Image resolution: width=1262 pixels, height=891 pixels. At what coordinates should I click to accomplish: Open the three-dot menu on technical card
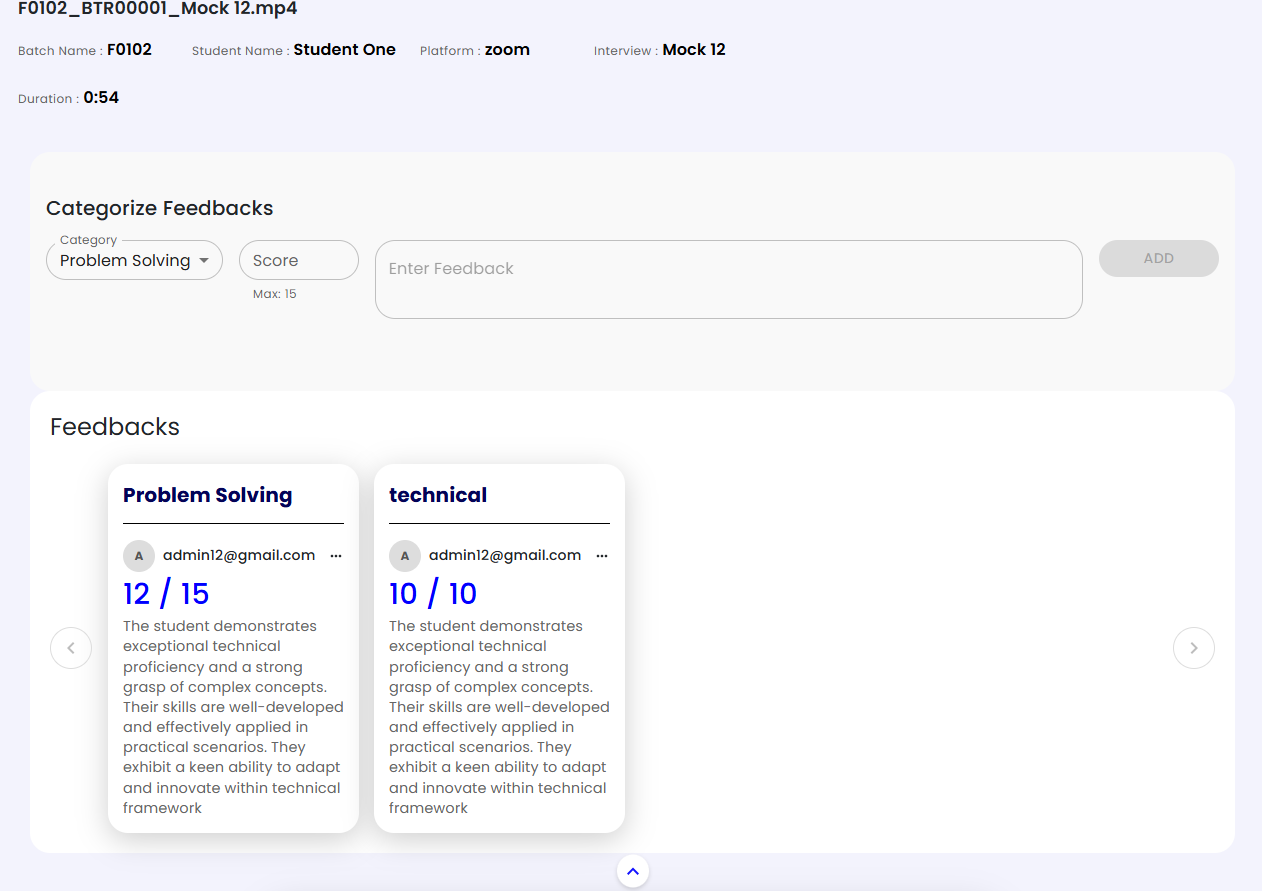[x=602, y=556]
